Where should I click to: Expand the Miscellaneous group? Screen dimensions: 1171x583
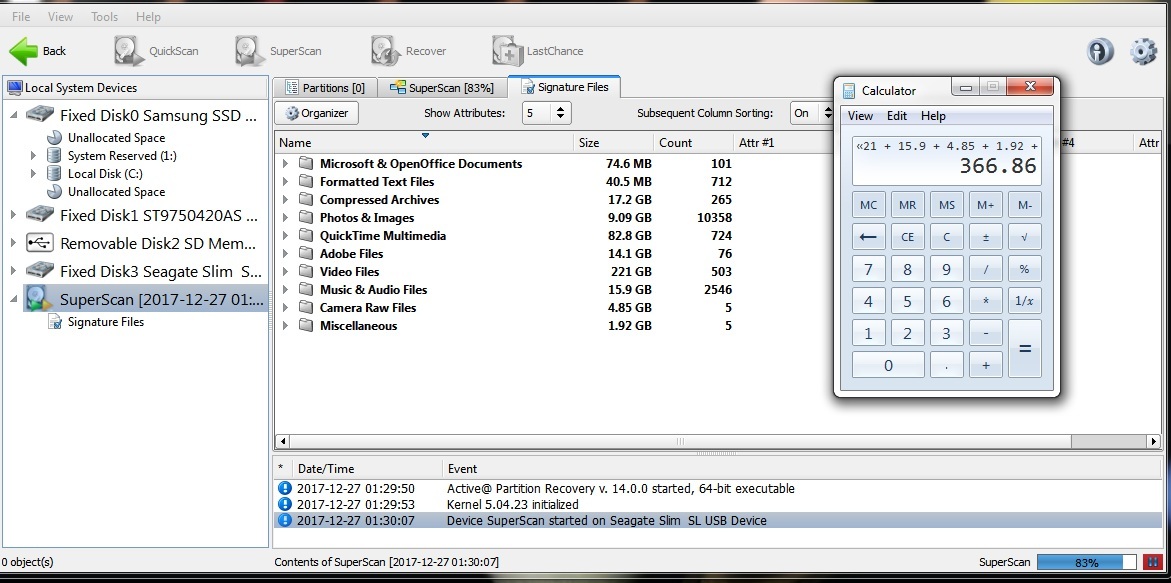285,325
